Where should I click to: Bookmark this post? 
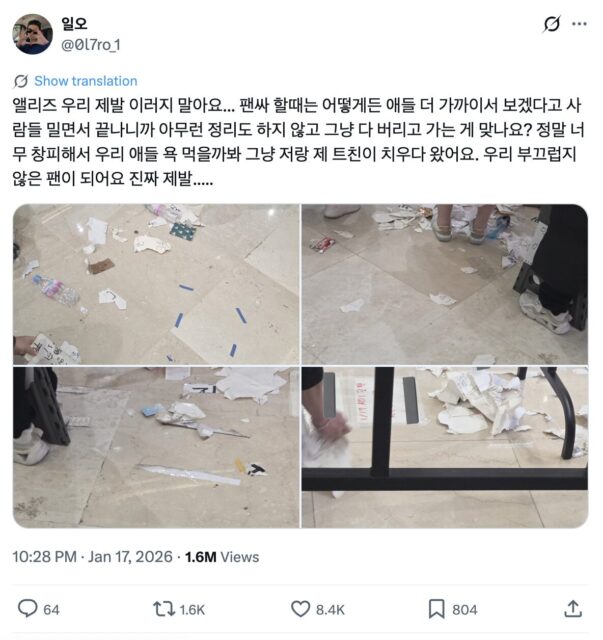pyautogui.click(x=436, y=609)
